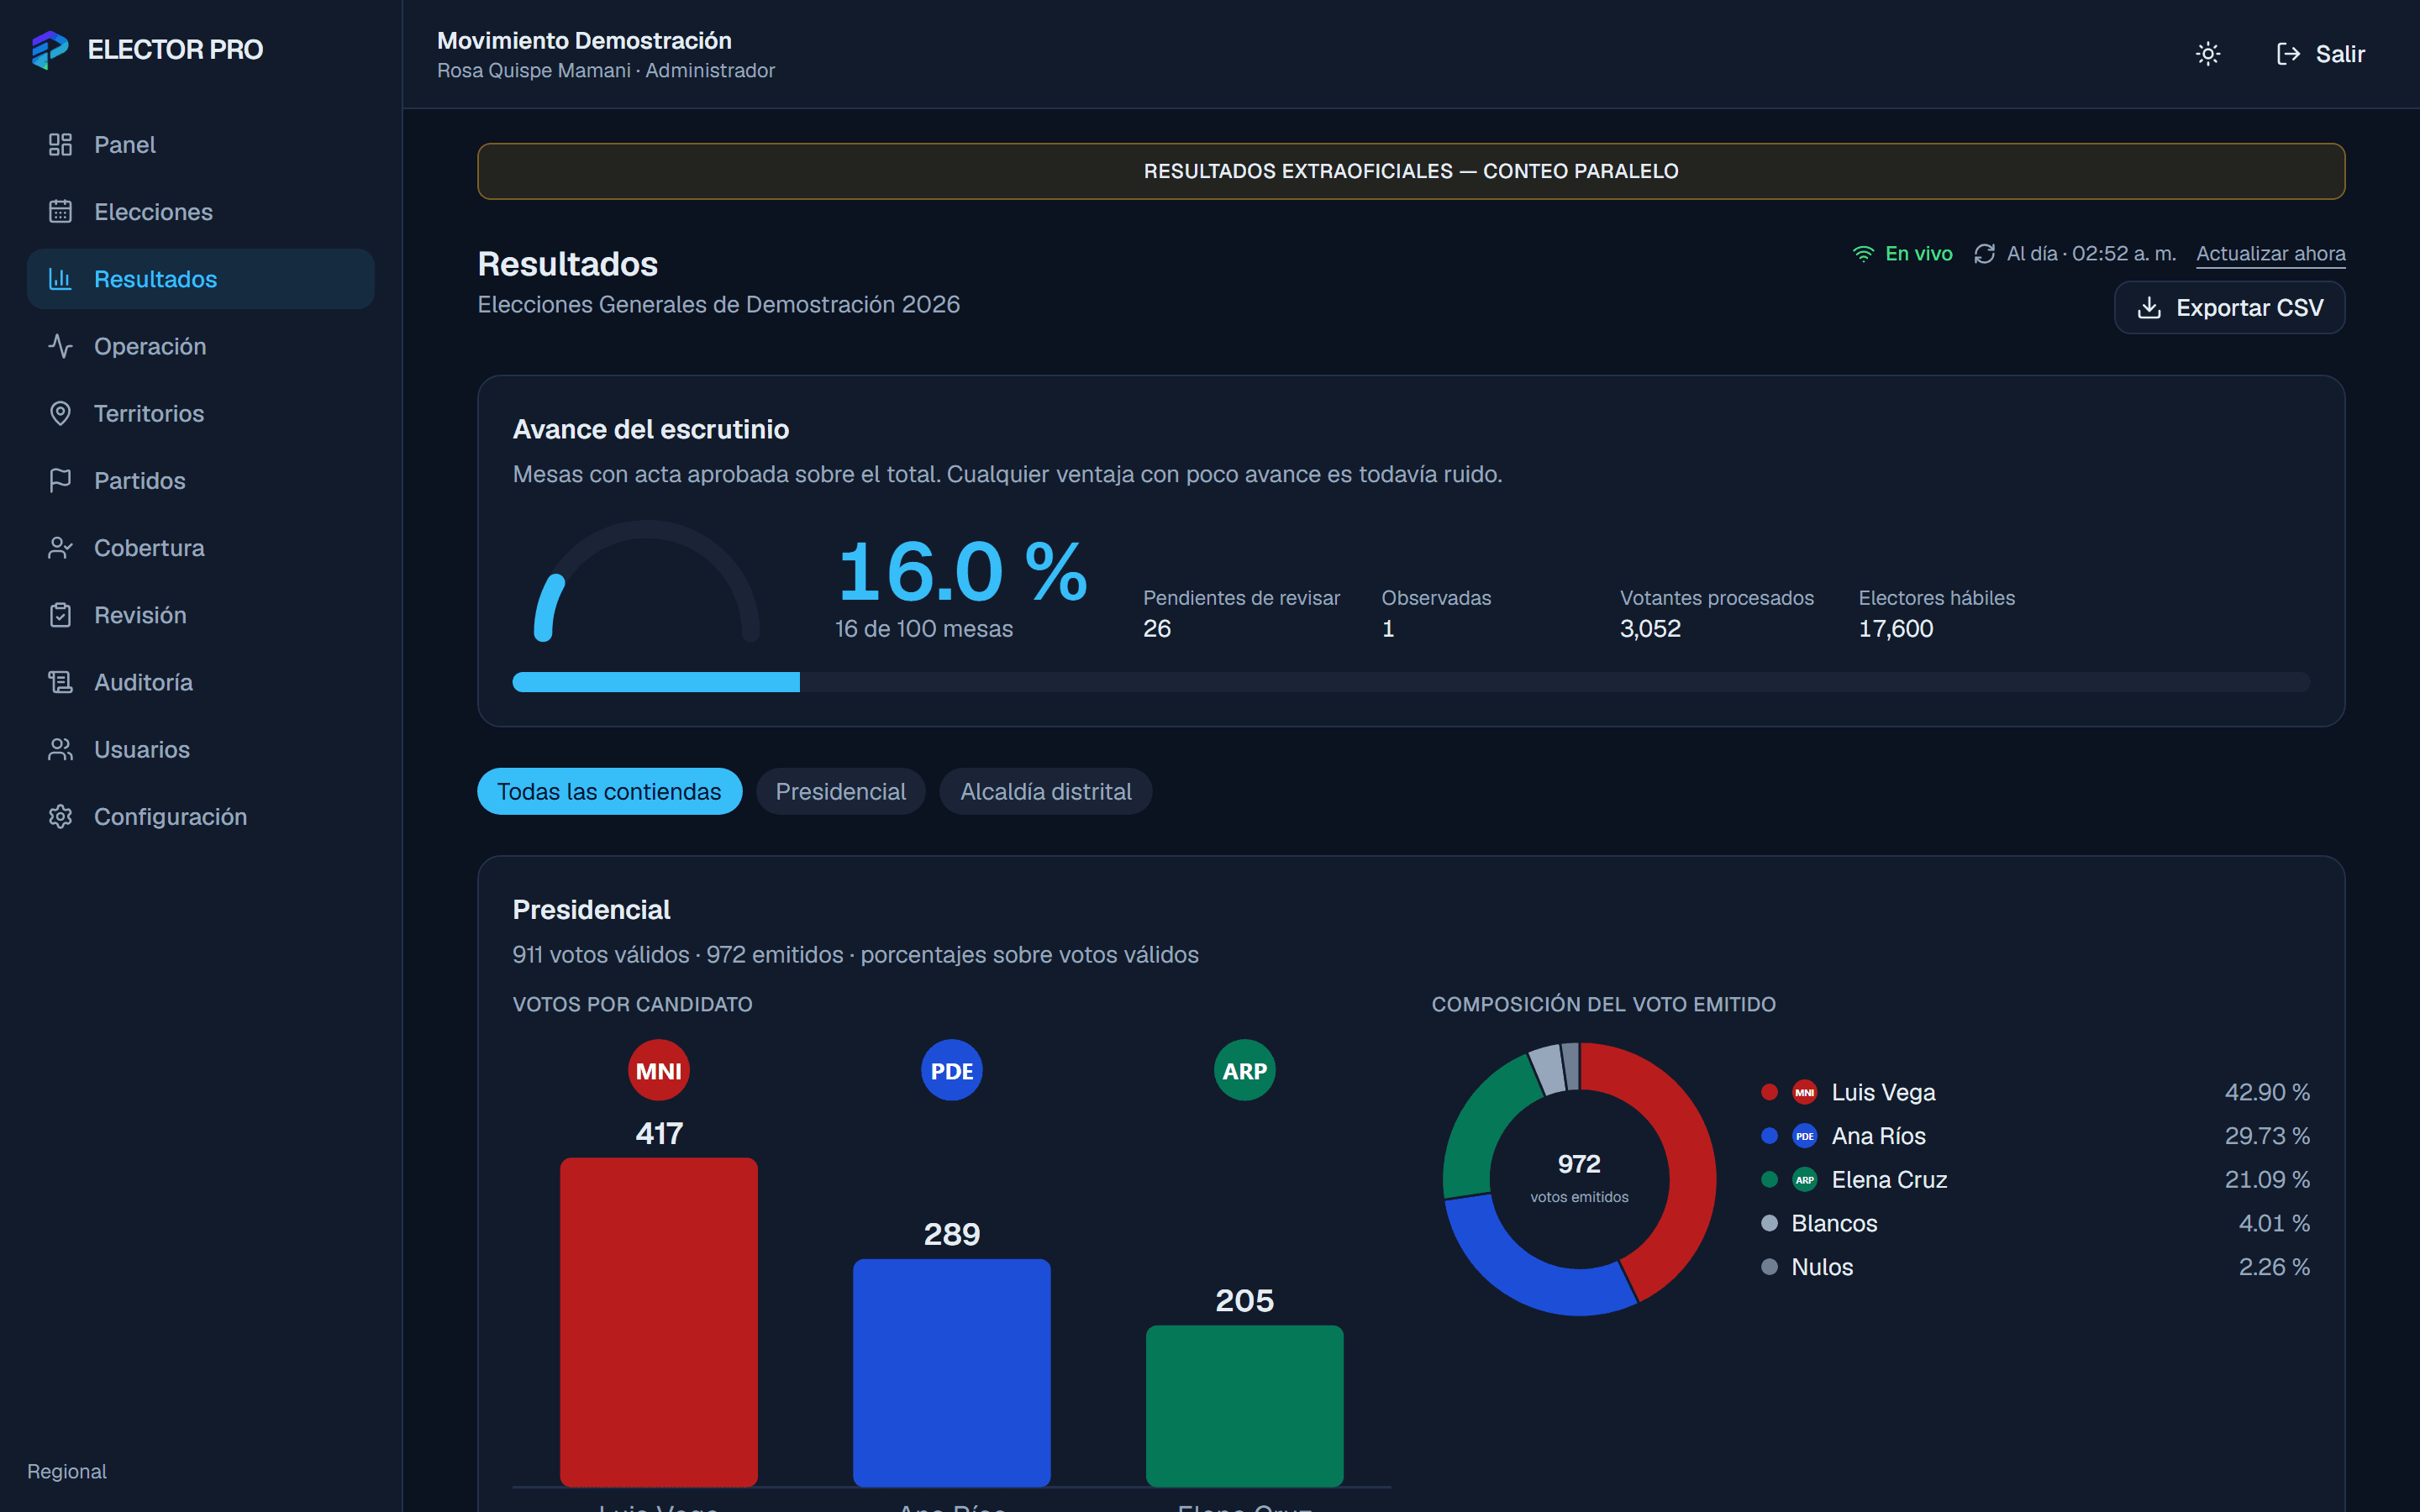This screenshot has height=1512, width=2420.
Task: Switch to the Alcaldía distrital tab
Action: pos(1045,791)
